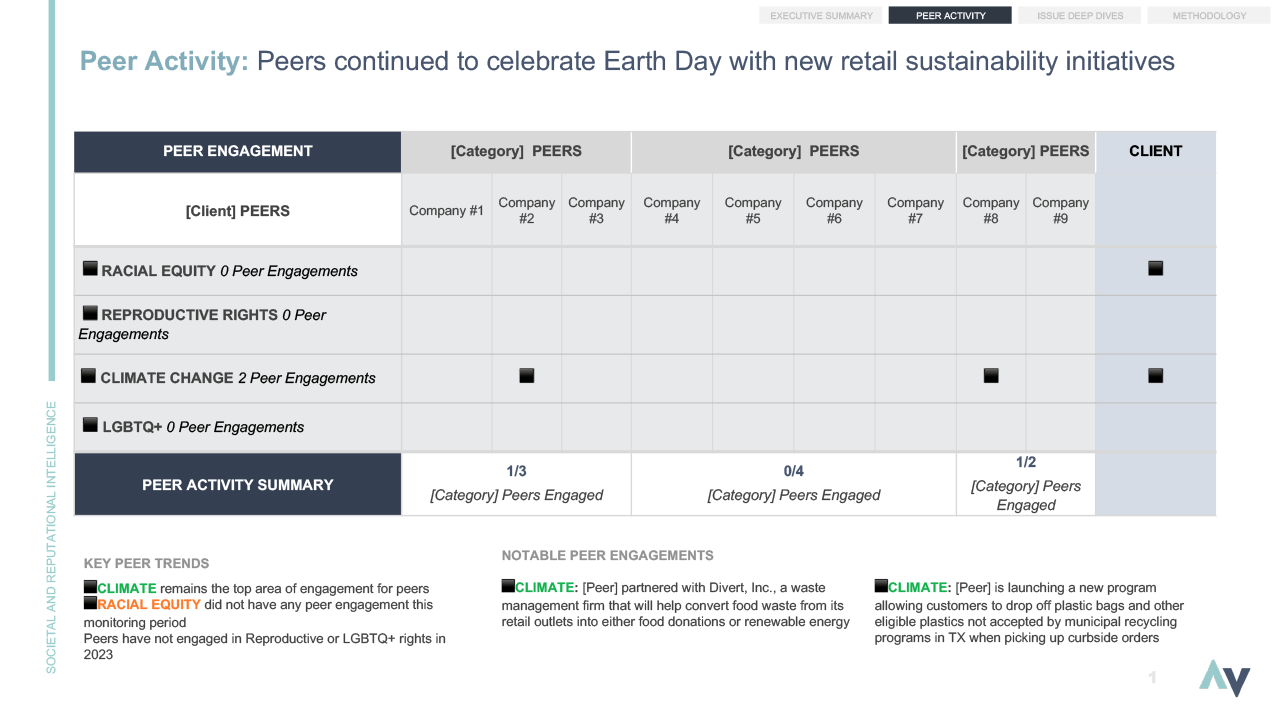Click the slide title 'Peer Activity:'
1280x720 pixels.
point(165,61)
